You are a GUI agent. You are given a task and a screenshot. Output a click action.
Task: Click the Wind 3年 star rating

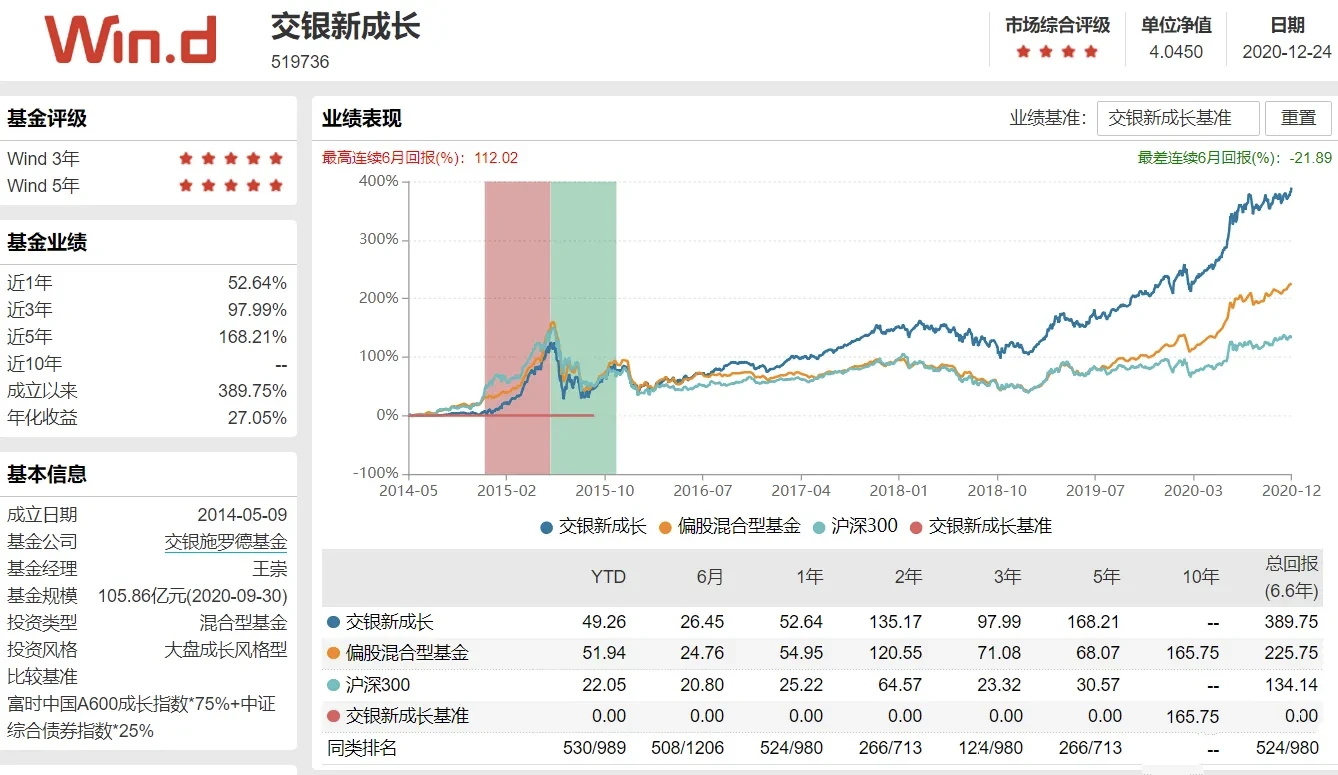click(x=231, y=158)
